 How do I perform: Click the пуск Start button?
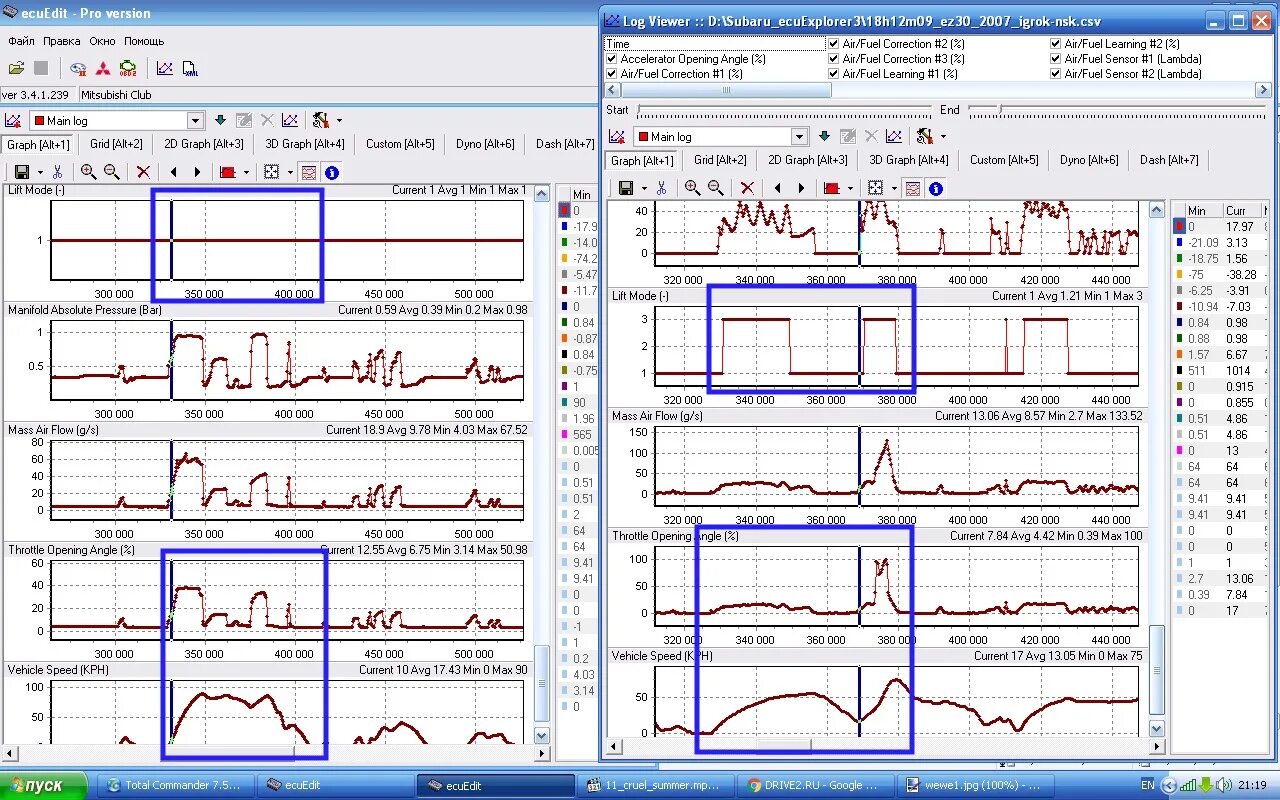tap(43, 785)
